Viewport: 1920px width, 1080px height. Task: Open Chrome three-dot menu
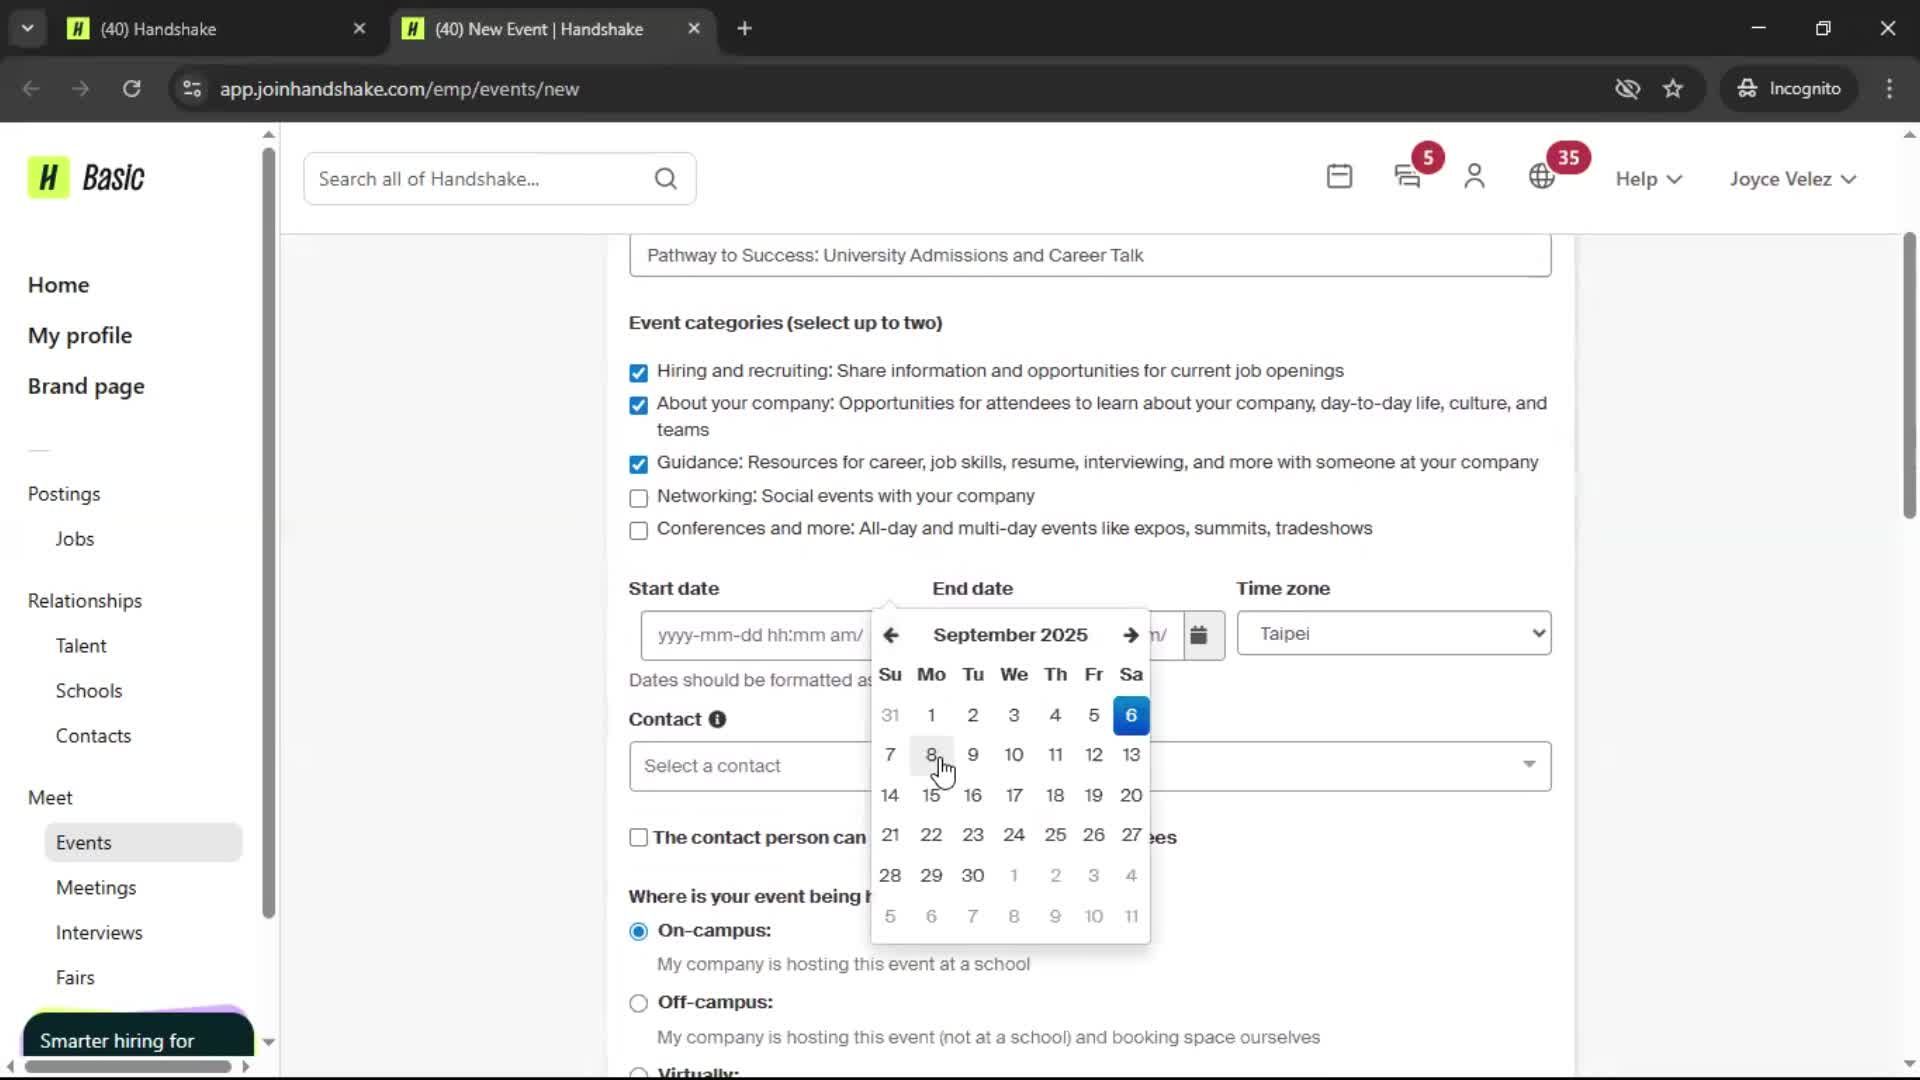1889,88
